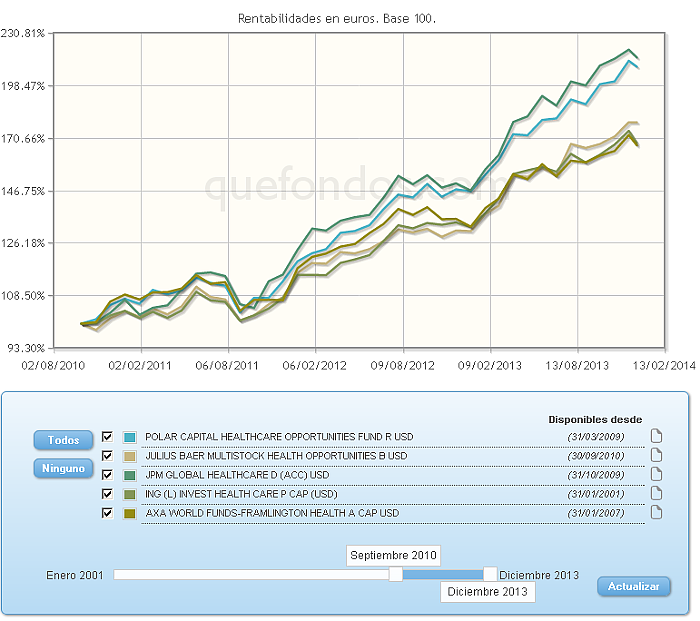
Task: Click JPM GLOBAL HEALTHCARE D (ACC) USD
Action: (238, 475)
